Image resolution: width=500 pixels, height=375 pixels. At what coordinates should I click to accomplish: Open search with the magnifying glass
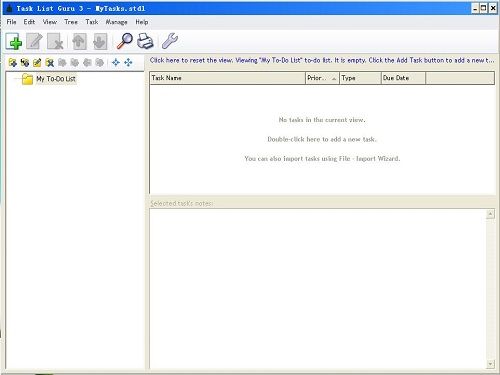pyautogui.click(x=125, y=41)
